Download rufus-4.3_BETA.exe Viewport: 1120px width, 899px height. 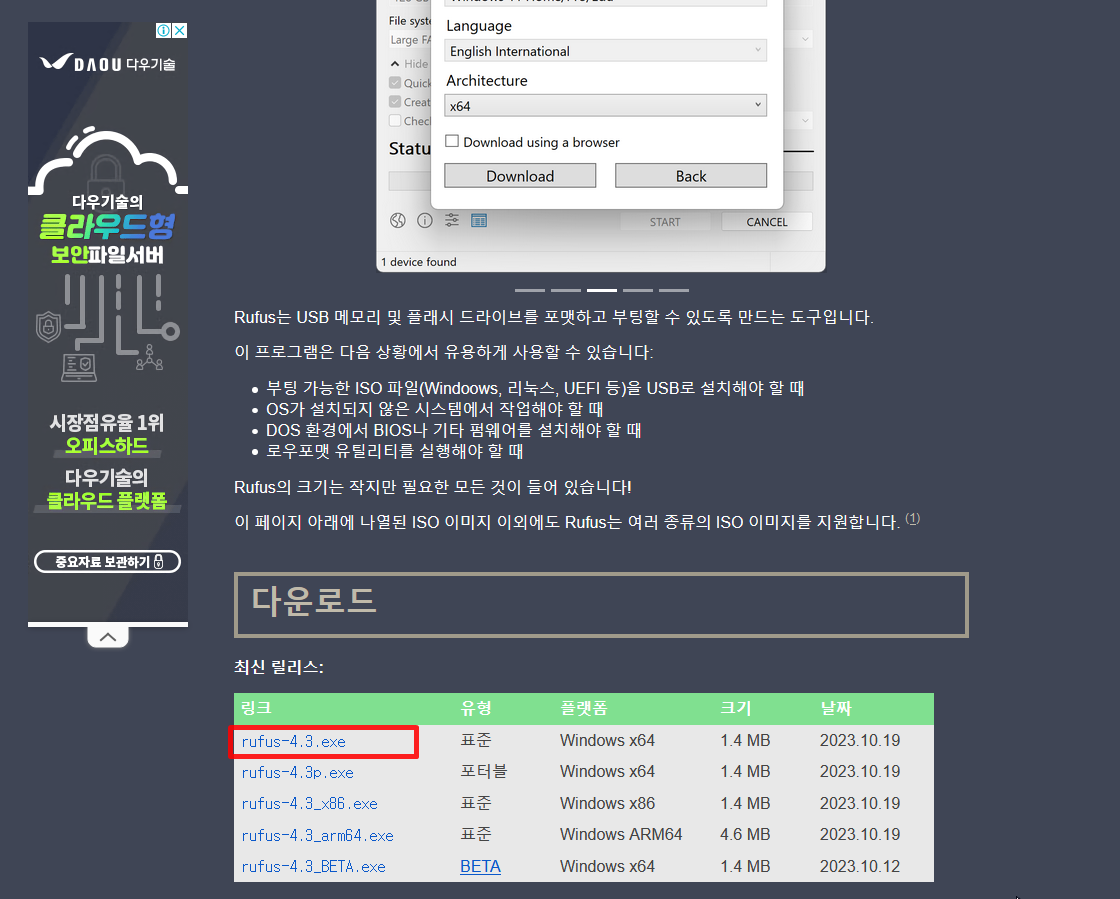[314, 867]
